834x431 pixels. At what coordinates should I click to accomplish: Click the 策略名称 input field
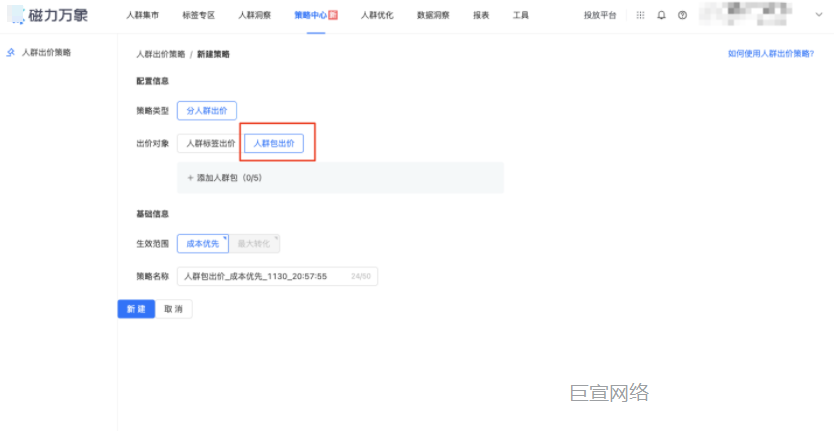(x=277, y=276)
